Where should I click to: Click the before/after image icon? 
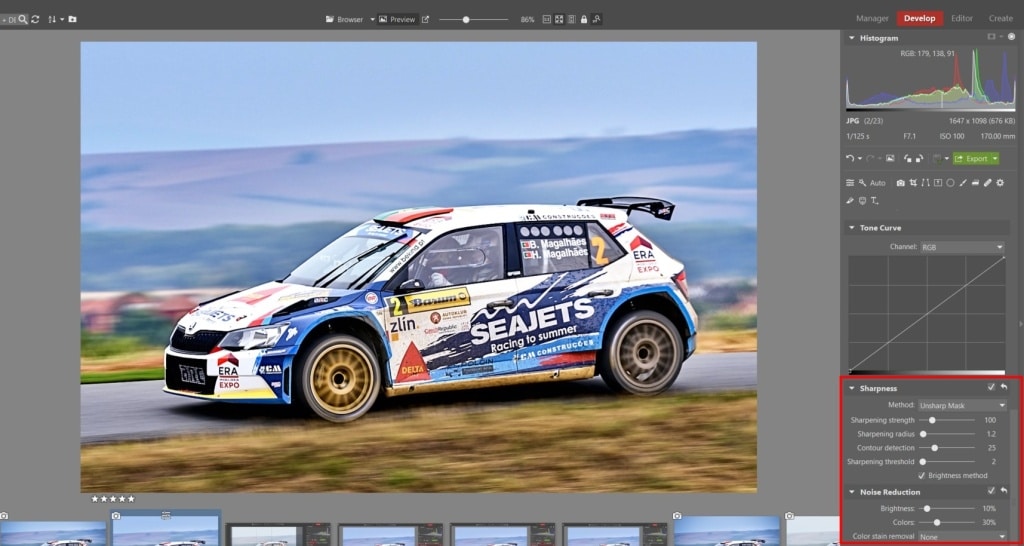pyautogui.click(x=890, y=158)
